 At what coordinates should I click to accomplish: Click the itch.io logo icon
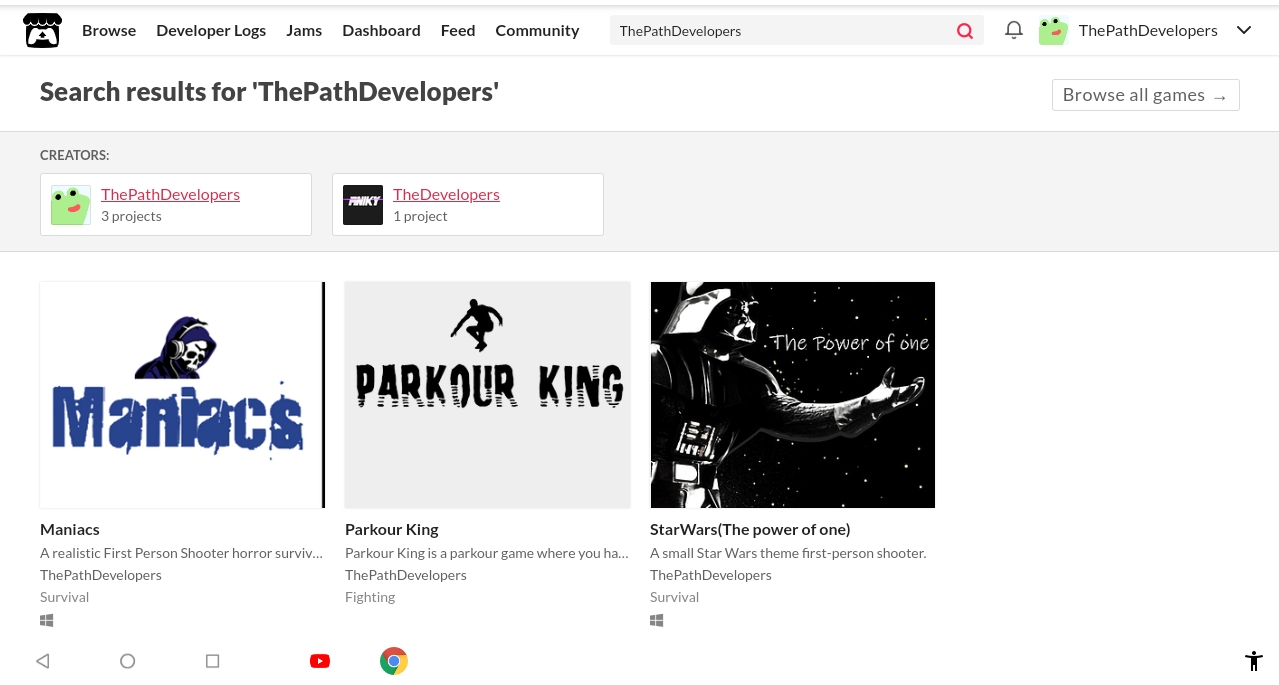coord(42,31)
